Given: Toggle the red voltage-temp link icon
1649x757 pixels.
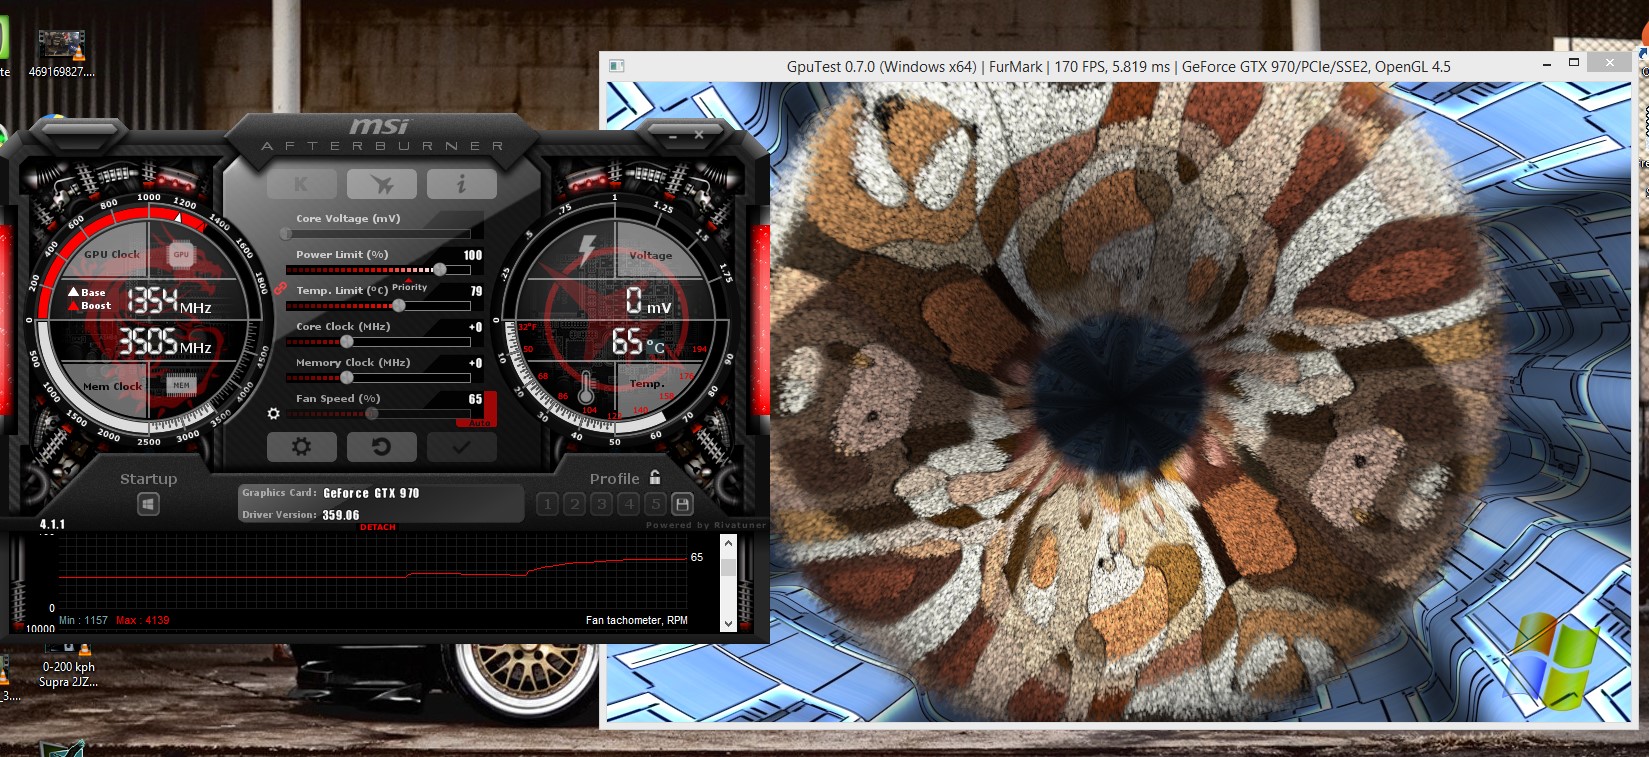Looking at the screenshot, I should 280,288.
